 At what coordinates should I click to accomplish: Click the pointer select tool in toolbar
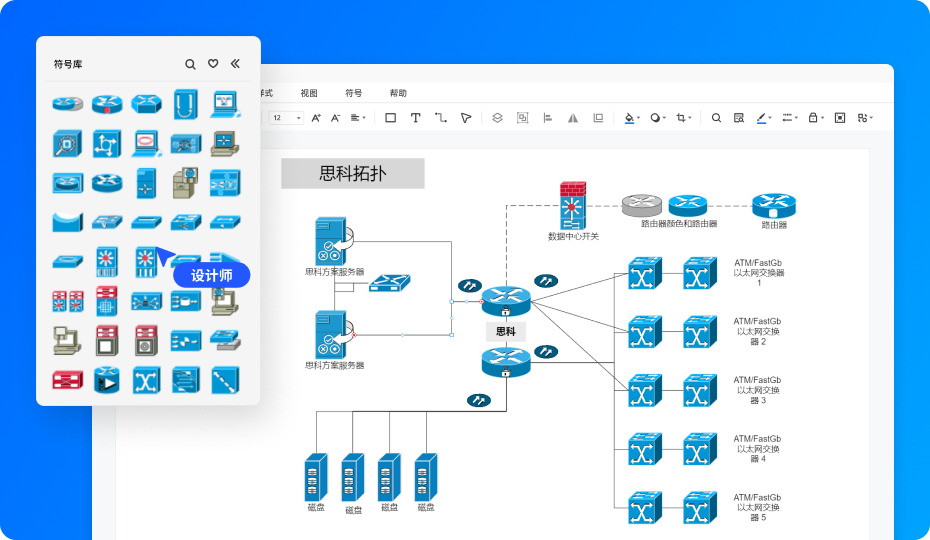click(x=465, y=118)
